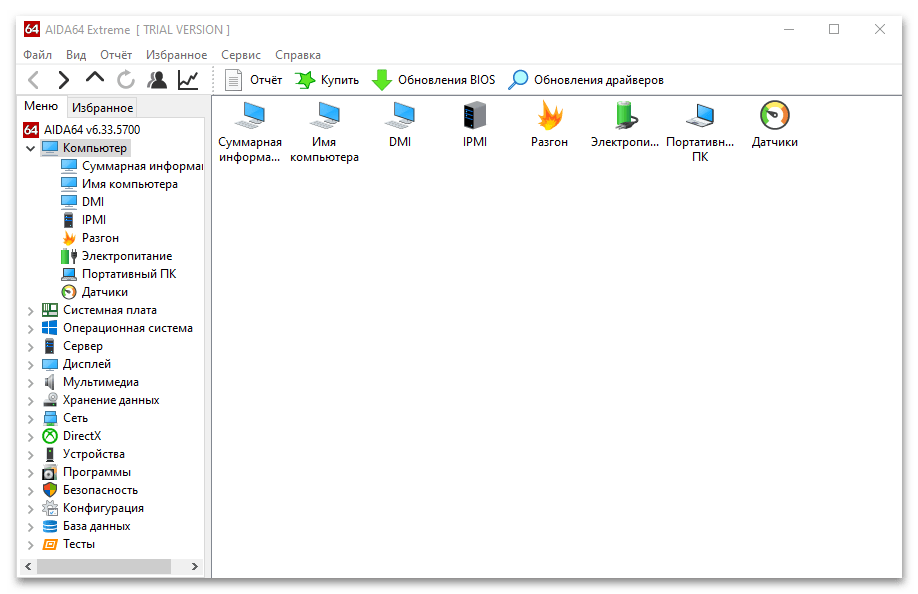The width and height of the screenshot is (918, 594).
Task: Click the user profile icon in toolbar
Action: tap(157, 80)
